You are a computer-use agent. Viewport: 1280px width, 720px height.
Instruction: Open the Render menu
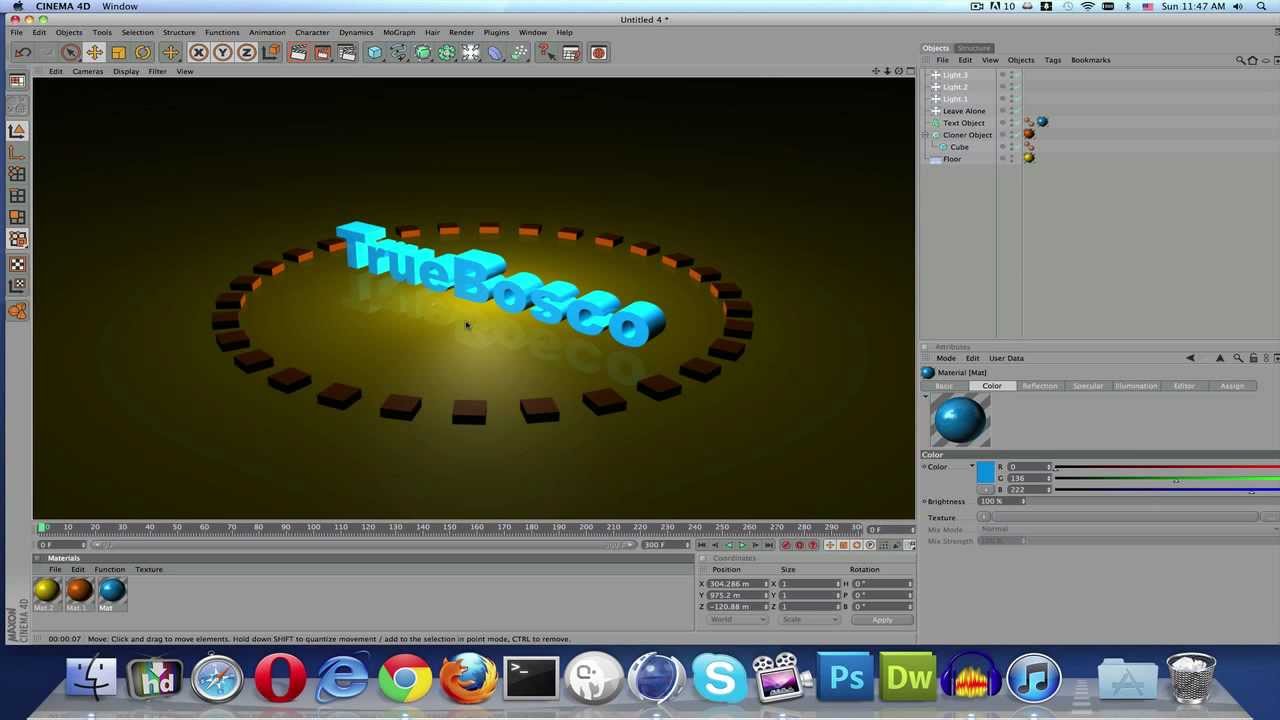[461, 32]
